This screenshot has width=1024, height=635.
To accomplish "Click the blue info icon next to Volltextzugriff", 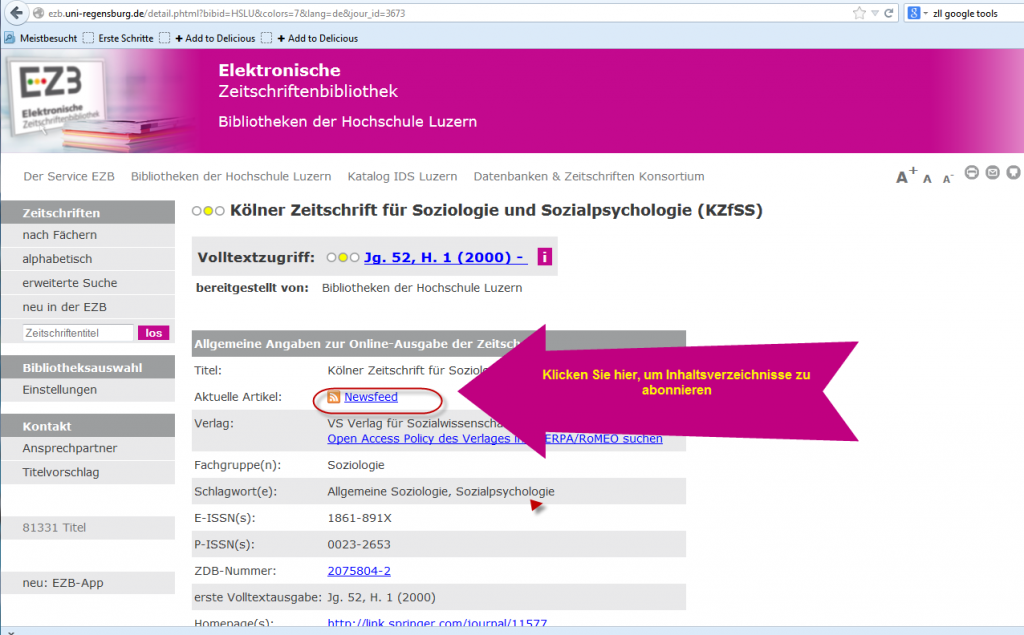I will pyautogui.click(x=544, y=256).
